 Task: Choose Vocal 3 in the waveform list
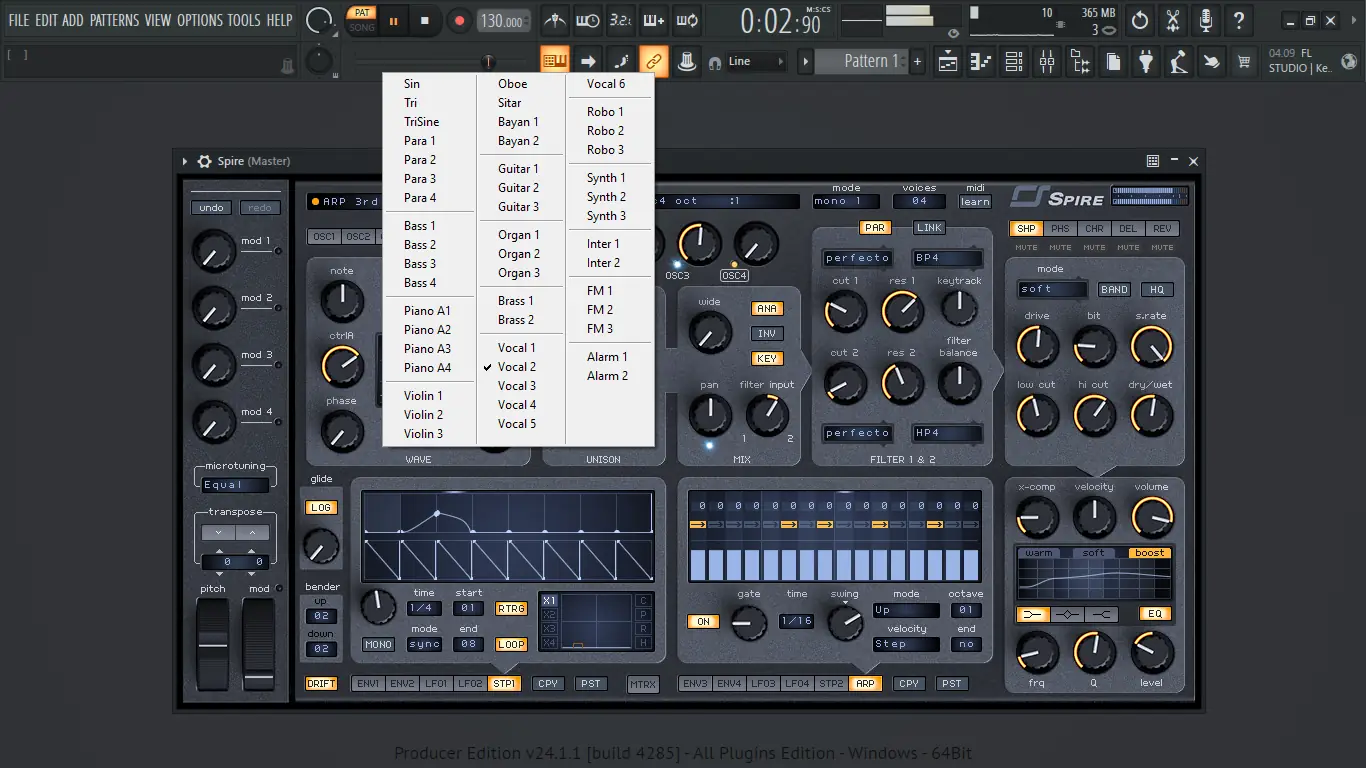click(x=517, y=386)
